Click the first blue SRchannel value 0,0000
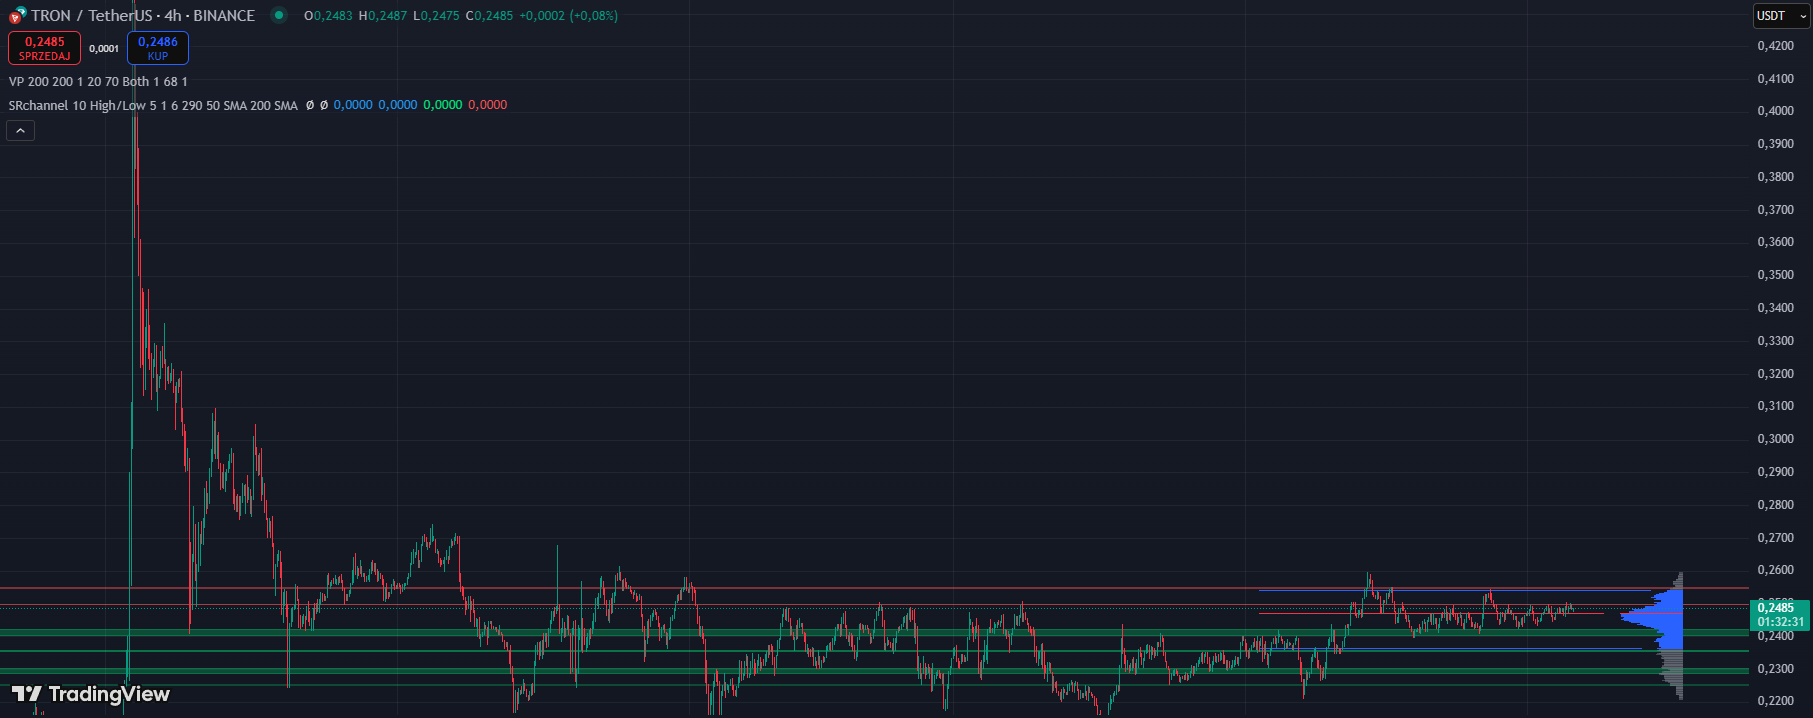 coord(353,105)
